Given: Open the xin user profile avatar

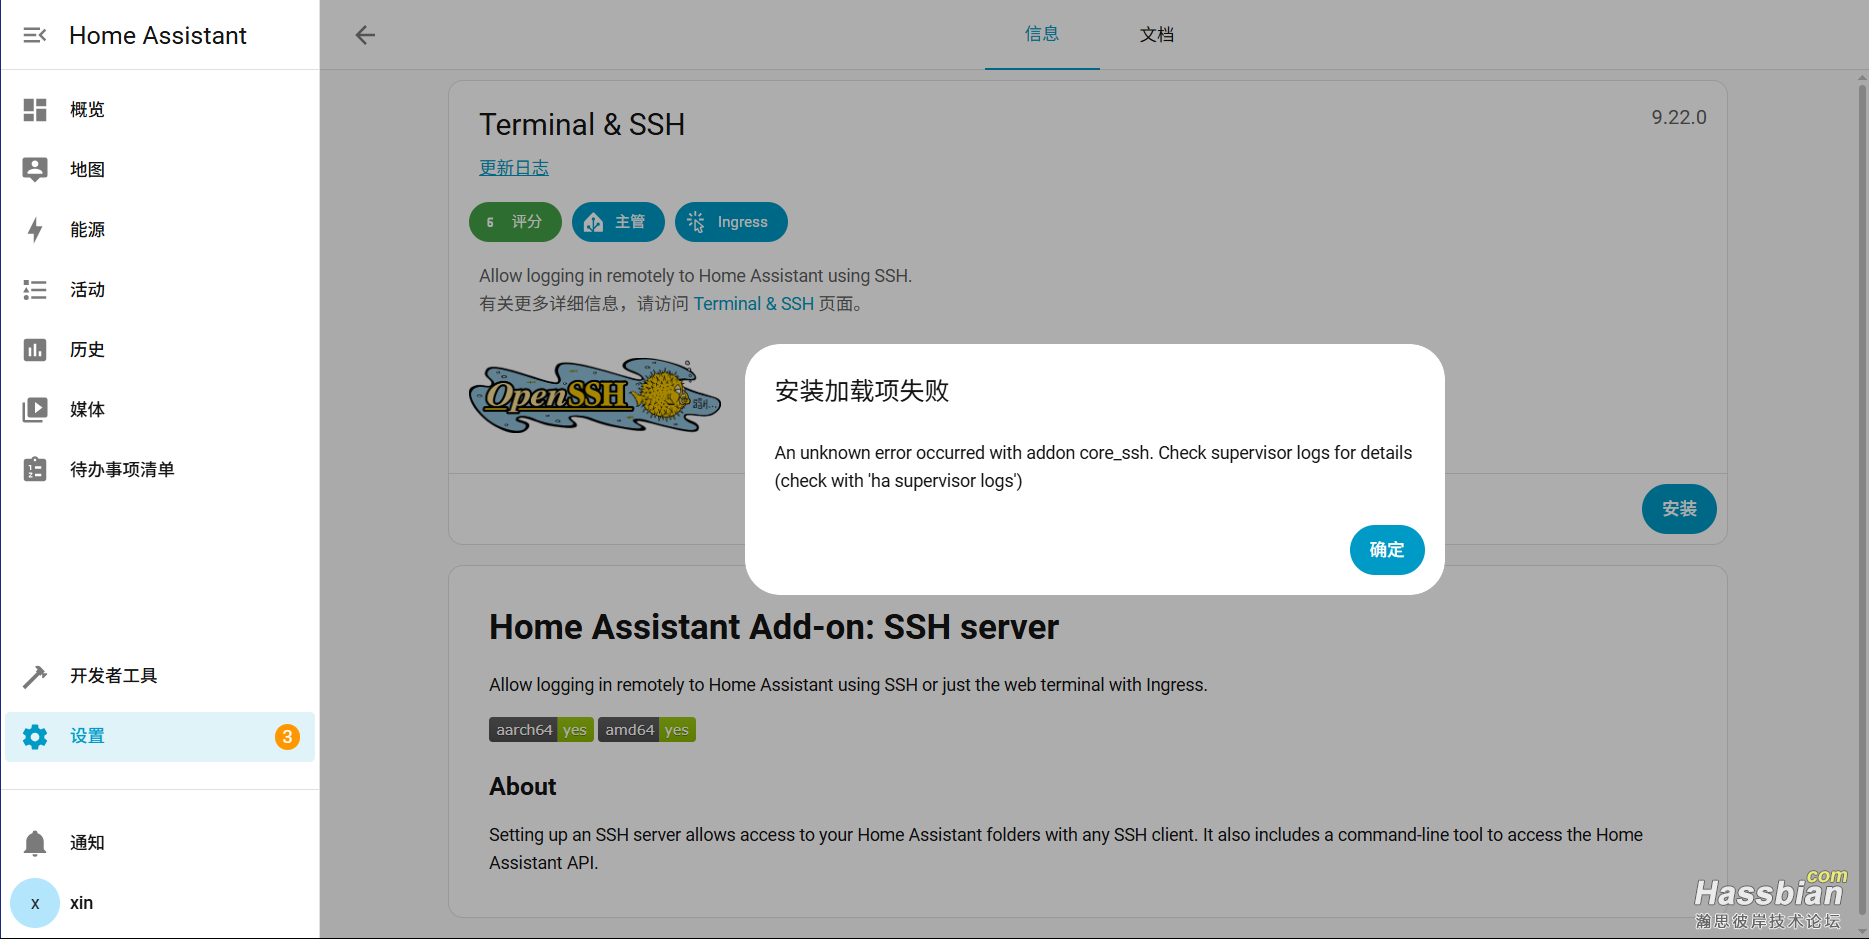Looking at the screenshot, I should click(x=35, y=903).
